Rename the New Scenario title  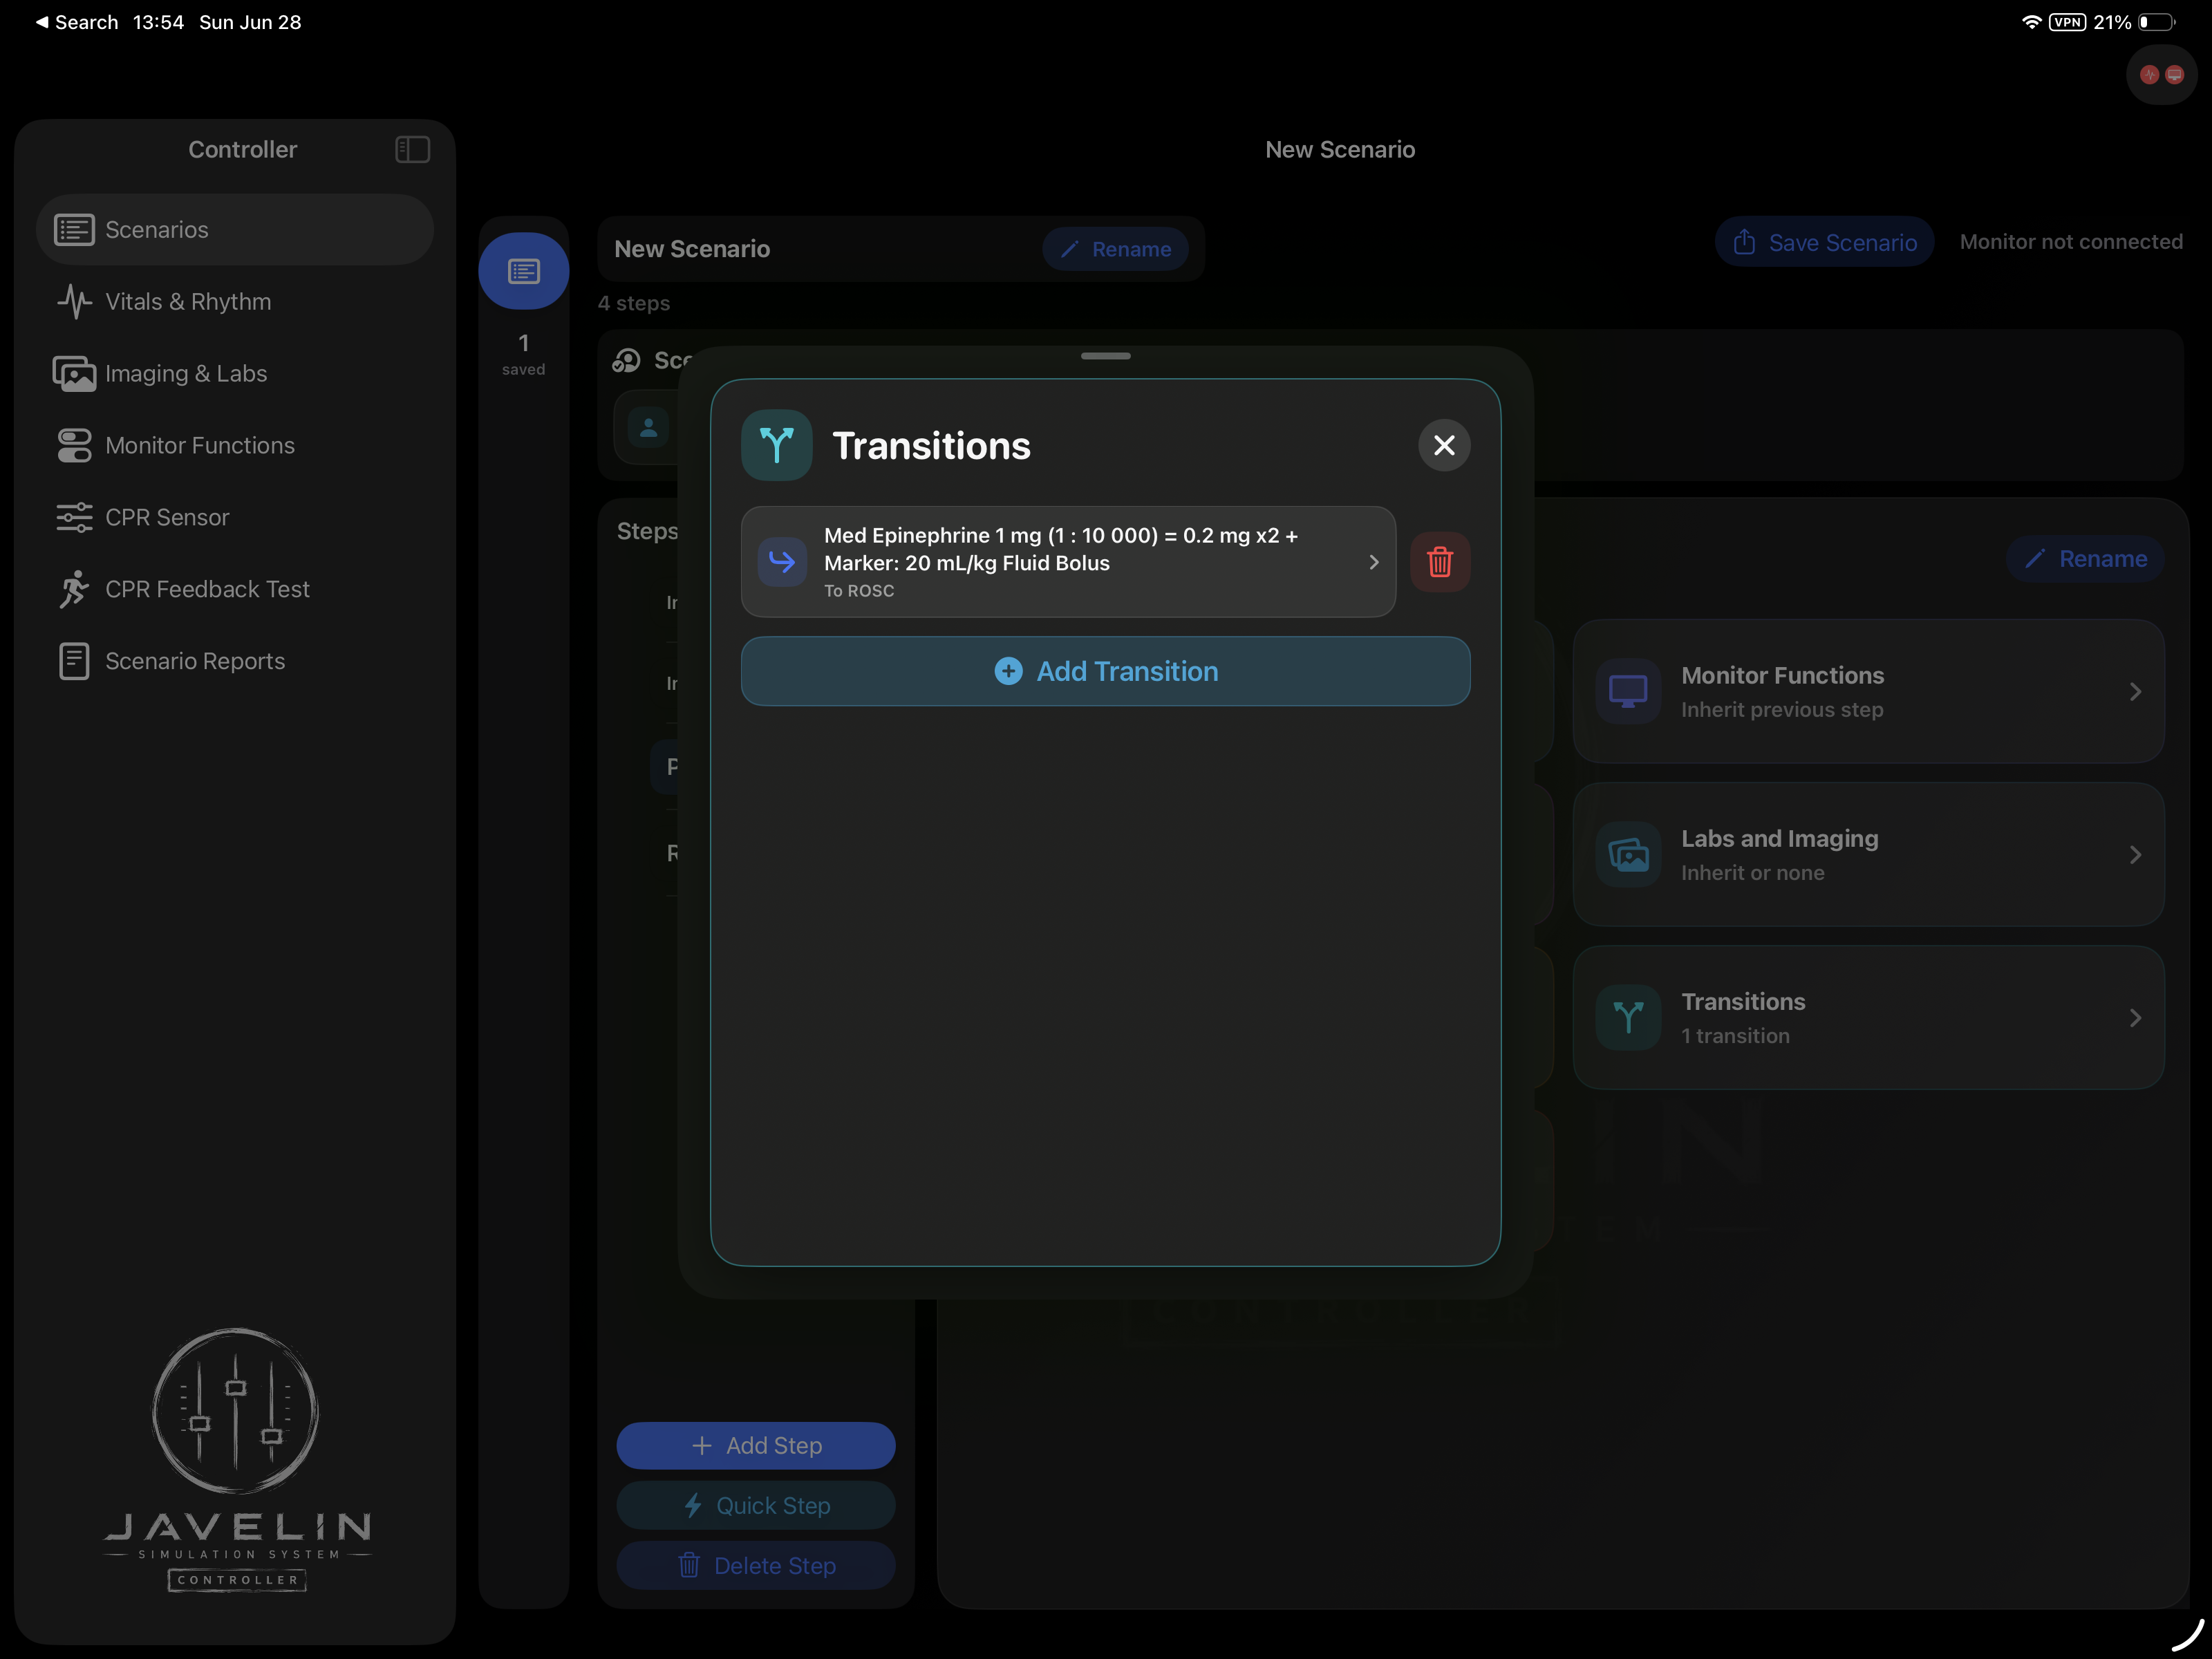(x=1115, y=249)
